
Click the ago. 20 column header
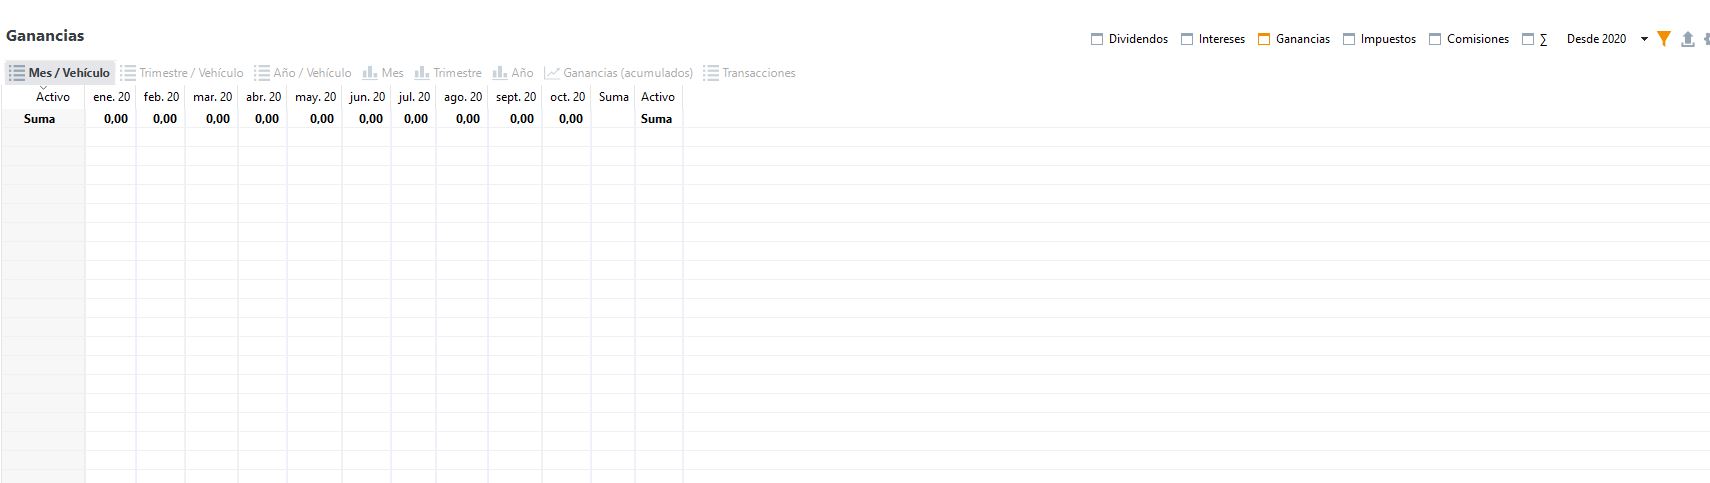[462, 97]
